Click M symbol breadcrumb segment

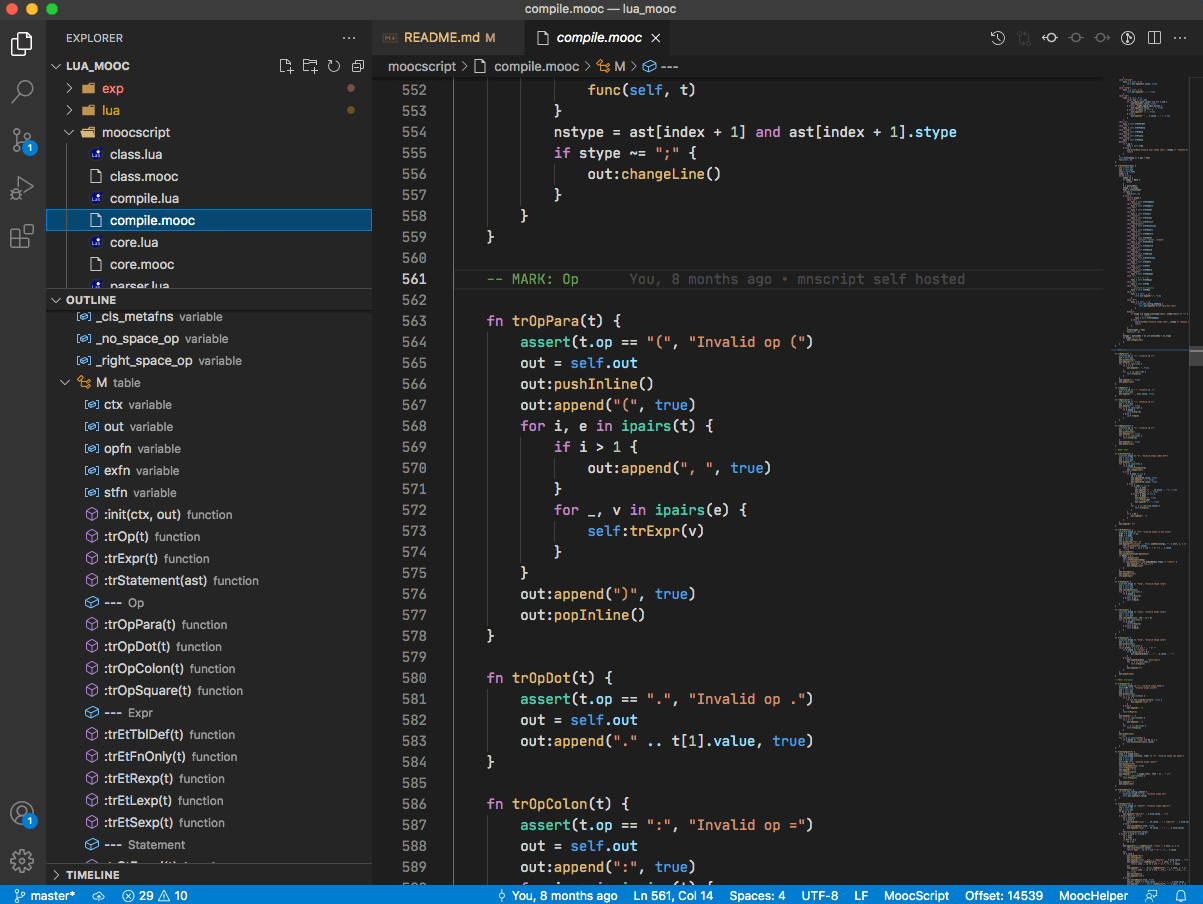(x=610, y=66)
